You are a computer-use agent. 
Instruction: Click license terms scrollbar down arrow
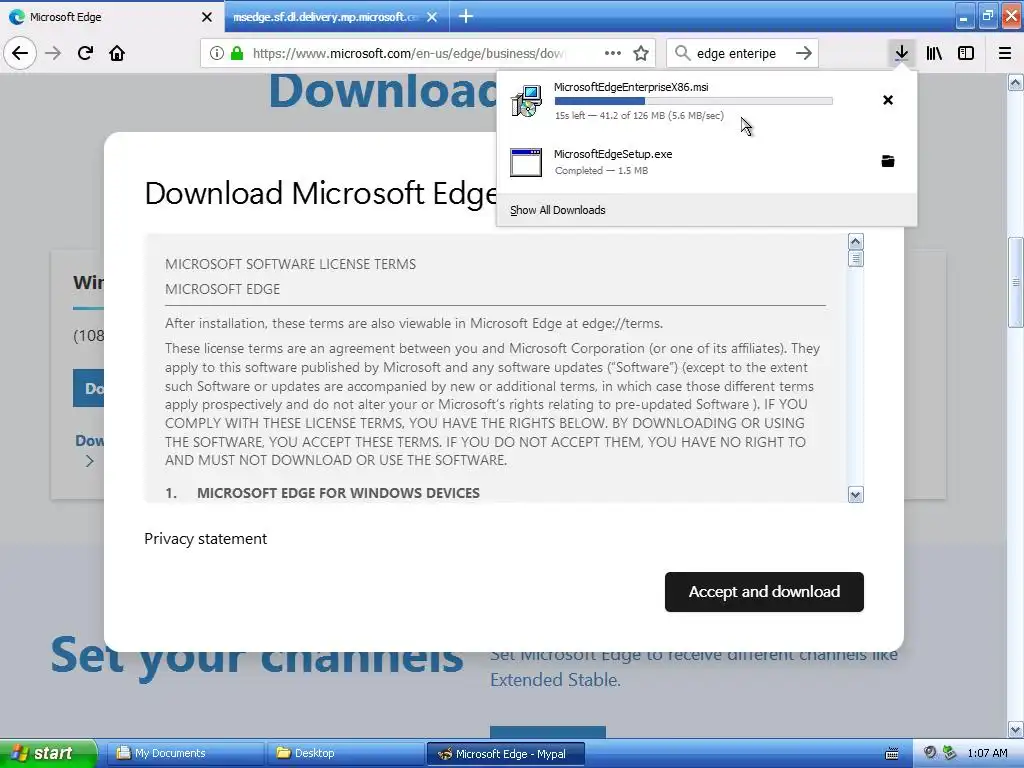(x=856, y=494)
